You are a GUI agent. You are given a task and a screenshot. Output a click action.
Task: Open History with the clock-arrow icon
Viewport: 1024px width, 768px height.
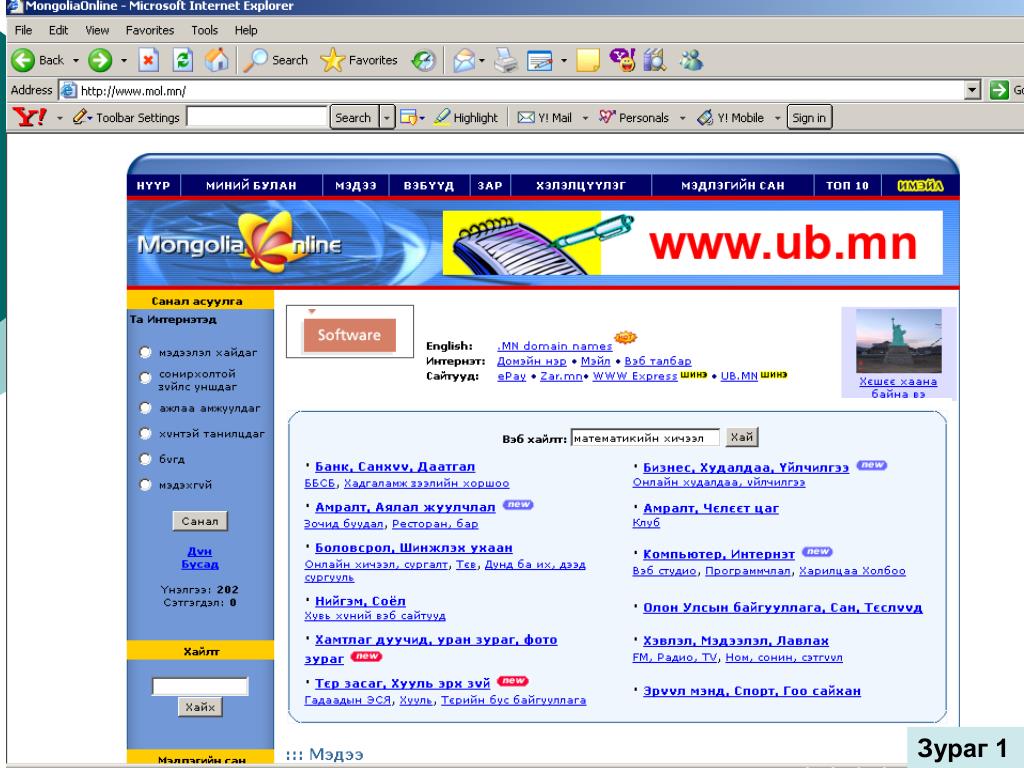point(424,61)
